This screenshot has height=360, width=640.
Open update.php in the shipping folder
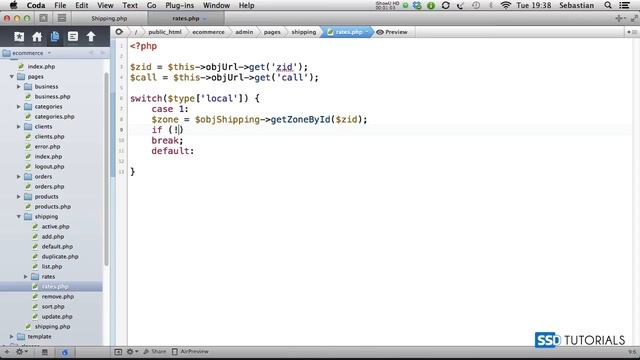click(57, 316)
